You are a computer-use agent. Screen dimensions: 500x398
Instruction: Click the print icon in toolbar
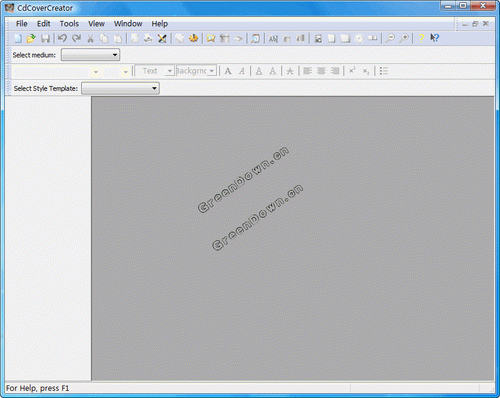[148, 38]
